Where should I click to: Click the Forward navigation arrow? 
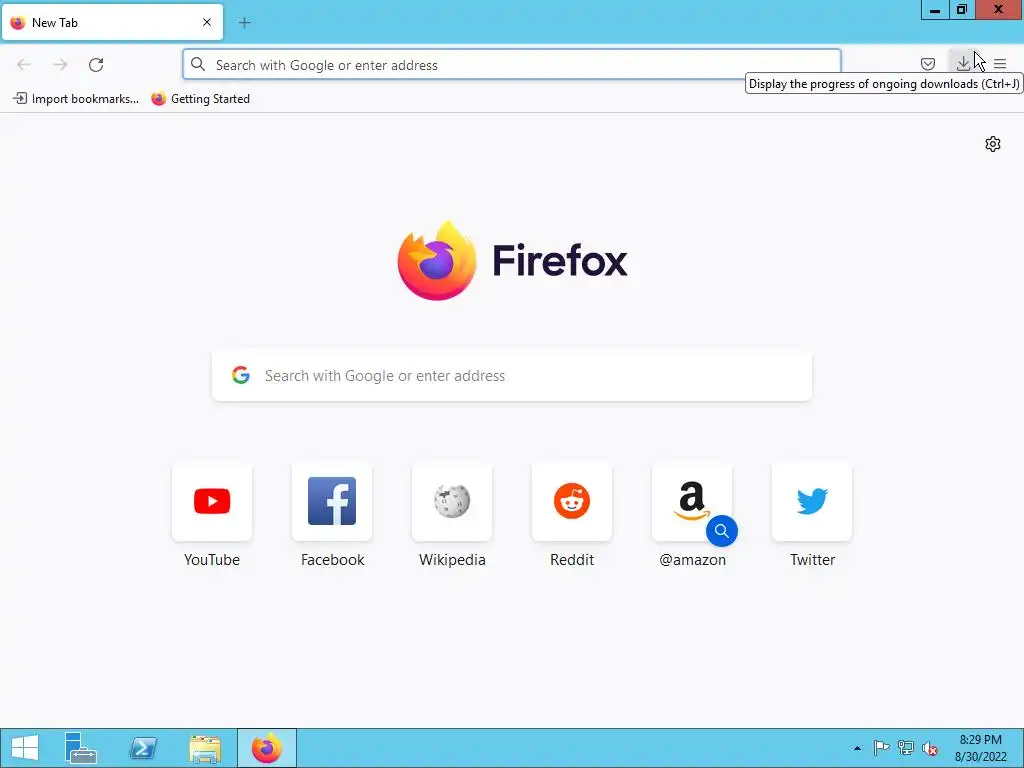(60, 65)
